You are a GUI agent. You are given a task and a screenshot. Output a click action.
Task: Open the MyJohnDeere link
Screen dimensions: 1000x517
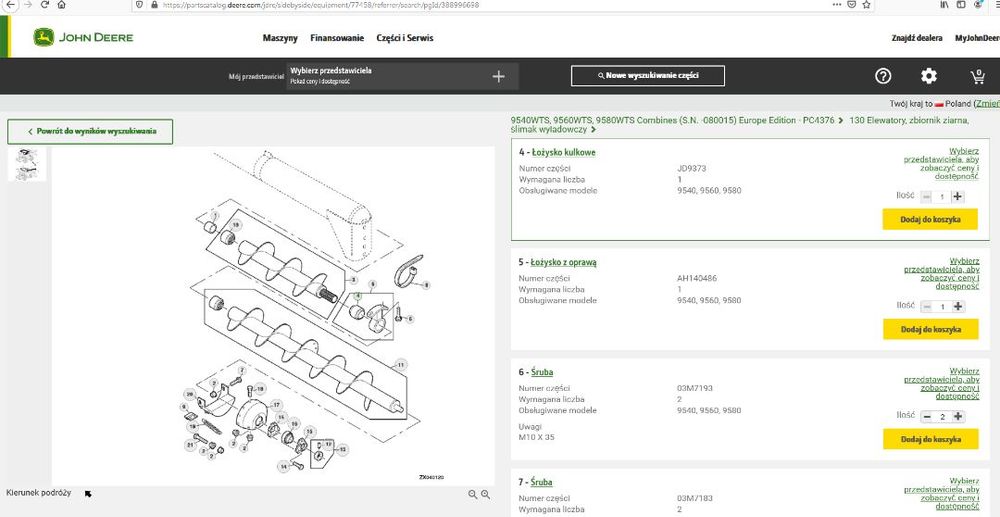tap(977, 38)
